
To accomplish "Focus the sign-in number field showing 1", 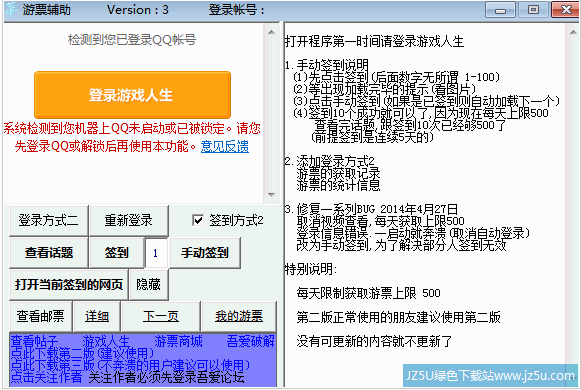I will coord(156,253).
